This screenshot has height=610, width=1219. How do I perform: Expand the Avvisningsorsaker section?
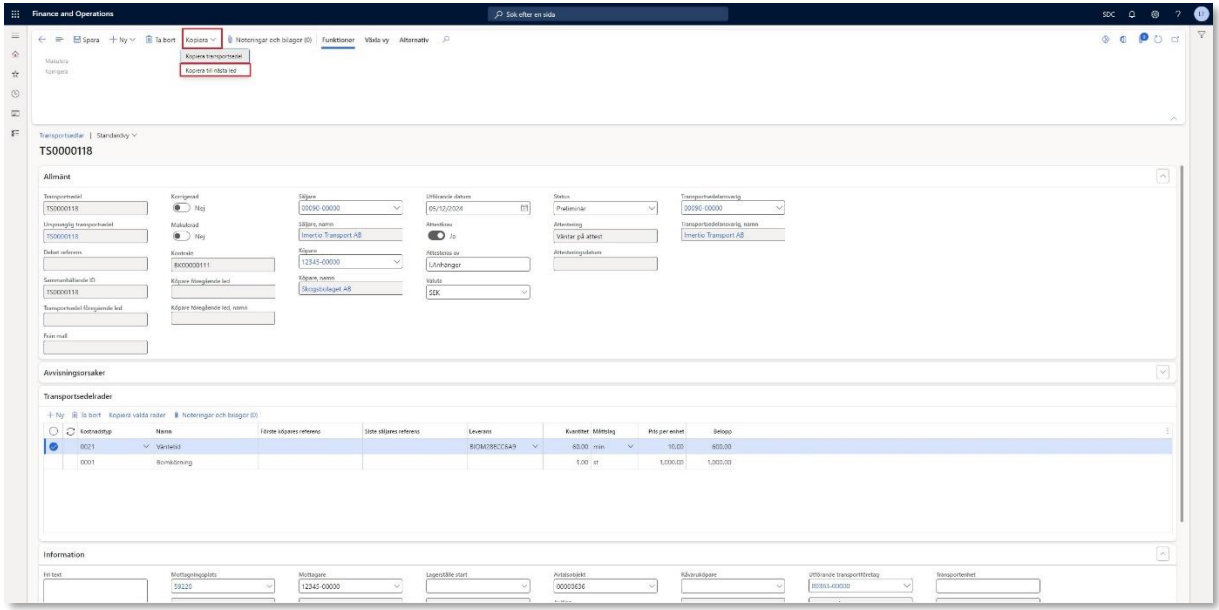pyautogui.click(x=1162, y=372)
